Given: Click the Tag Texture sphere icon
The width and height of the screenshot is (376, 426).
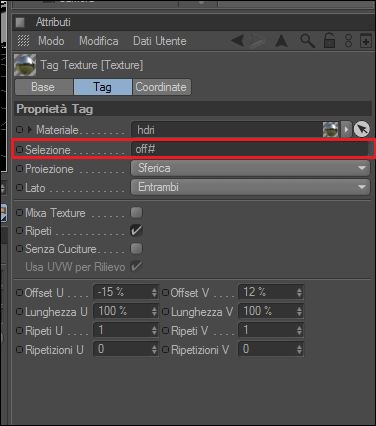Looking at the screenshot, I should click(25, 65).
